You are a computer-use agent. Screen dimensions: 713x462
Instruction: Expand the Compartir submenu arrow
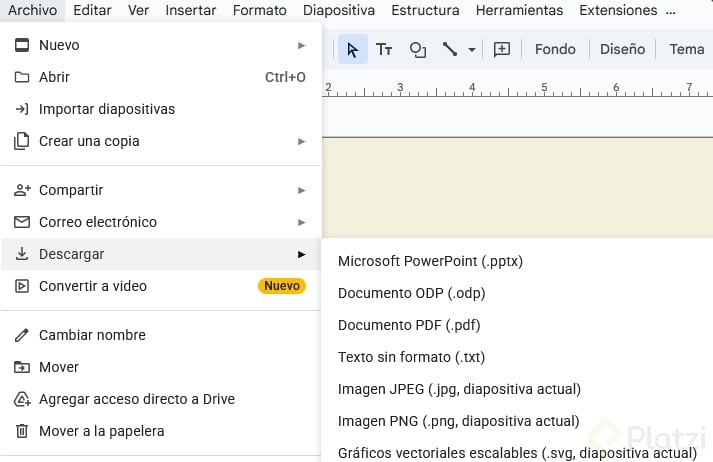tap(301, 190)
